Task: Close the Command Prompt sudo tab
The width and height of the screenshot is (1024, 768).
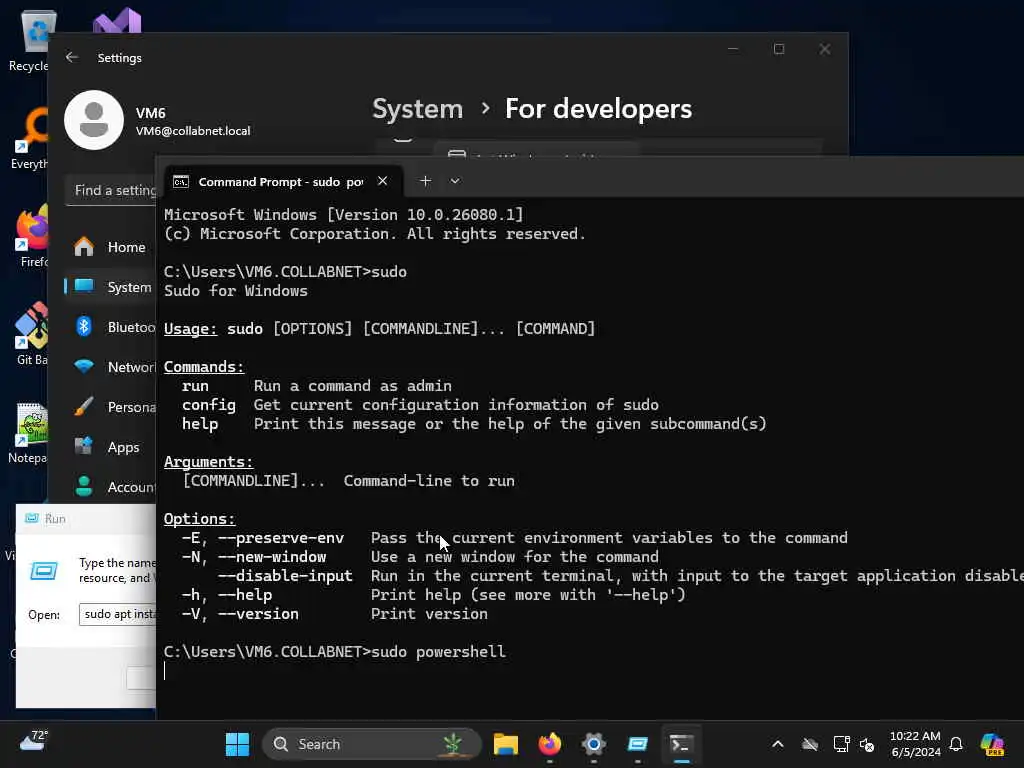Action: click(383, 182)
